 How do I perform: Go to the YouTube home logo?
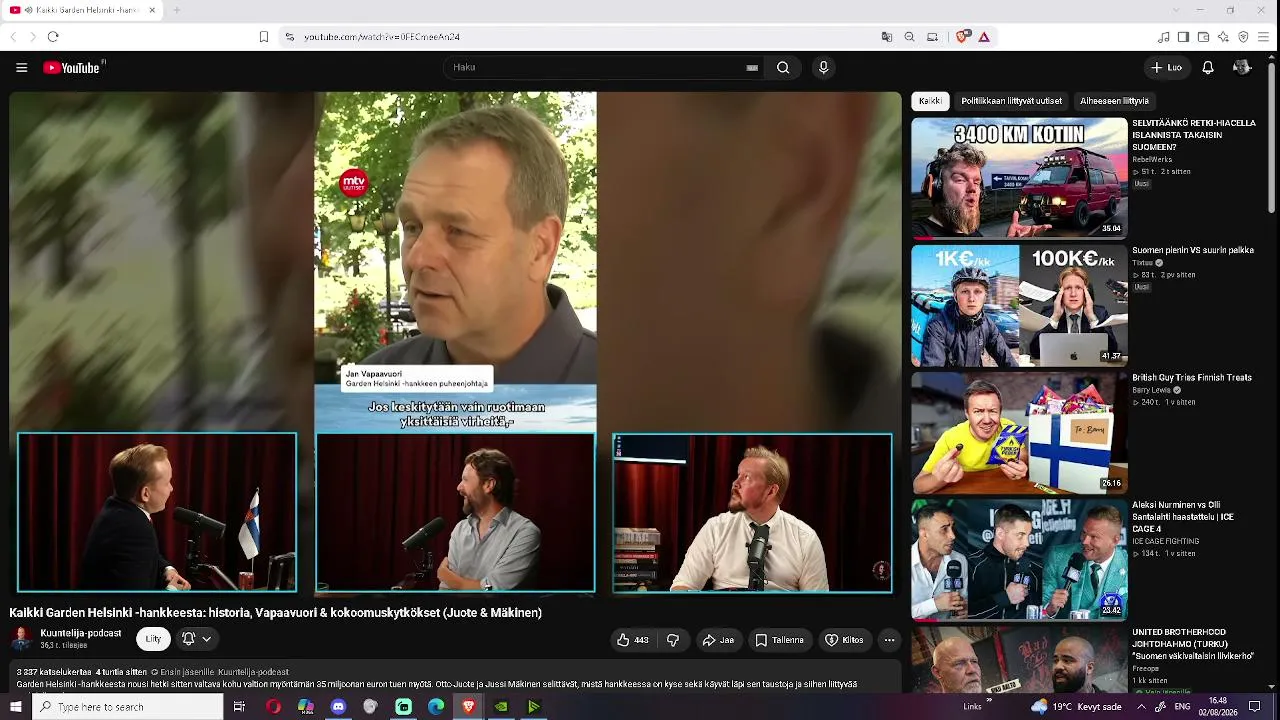pos(74,68)
